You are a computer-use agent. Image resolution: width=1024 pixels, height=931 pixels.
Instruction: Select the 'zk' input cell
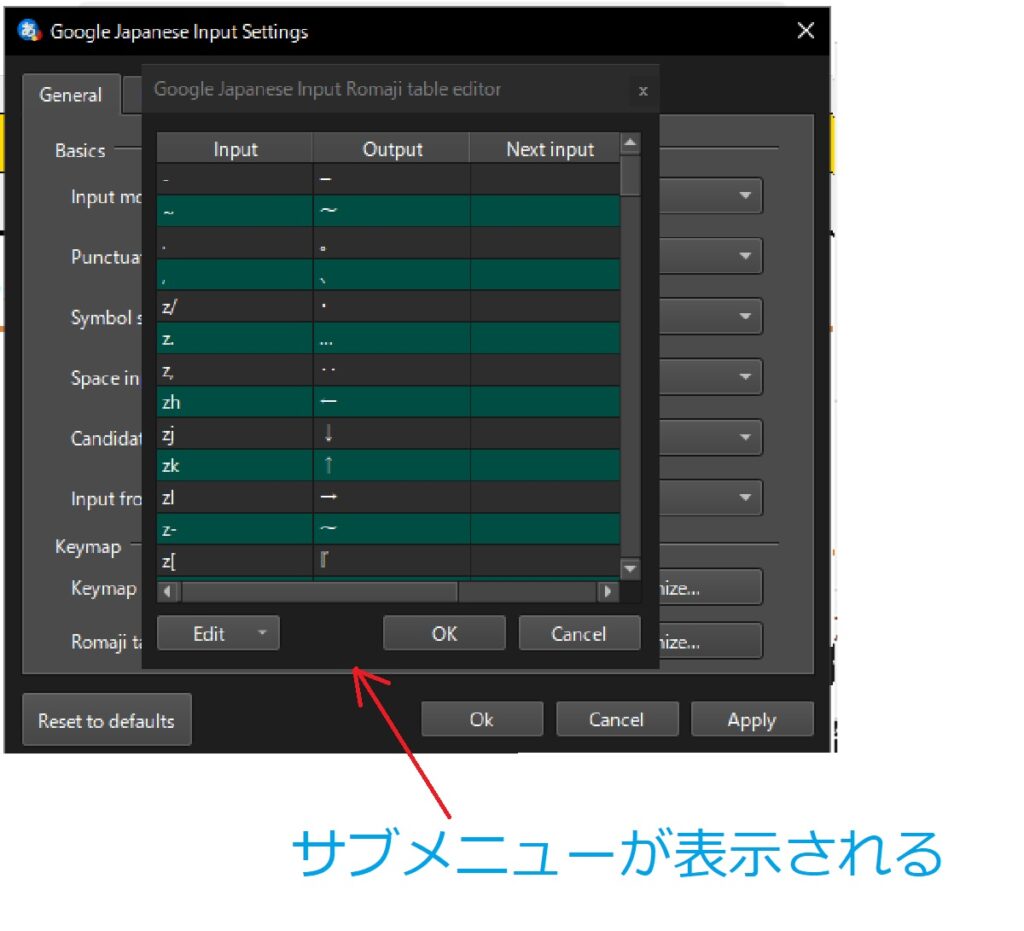pyautogui.click(x=235, y=466)
